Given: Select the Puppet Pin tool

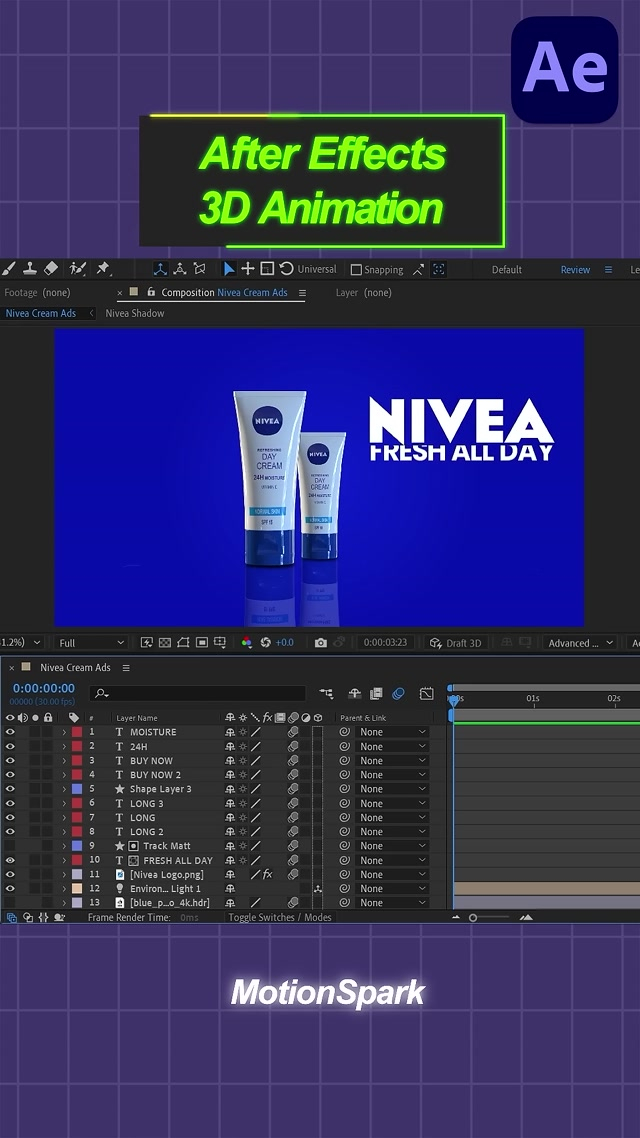Looking at the screenshot, I should pos(103,269).
